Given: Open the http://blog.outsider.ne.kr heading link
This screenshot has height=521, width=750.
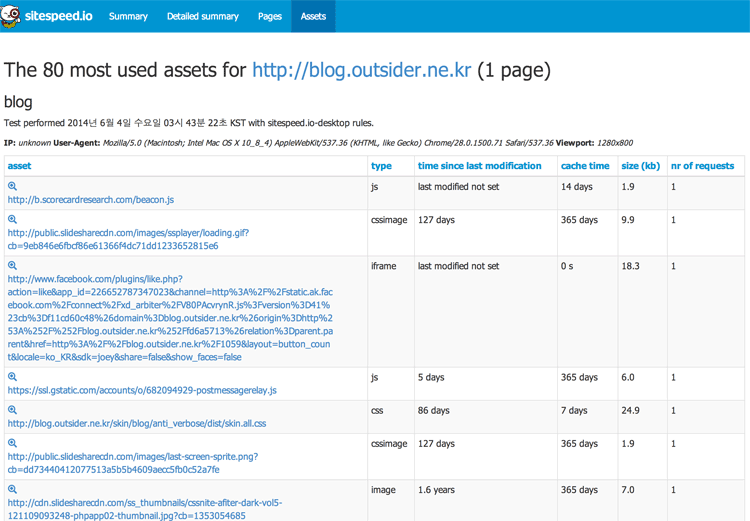Looking at the screenshot, I should [362, 70].
